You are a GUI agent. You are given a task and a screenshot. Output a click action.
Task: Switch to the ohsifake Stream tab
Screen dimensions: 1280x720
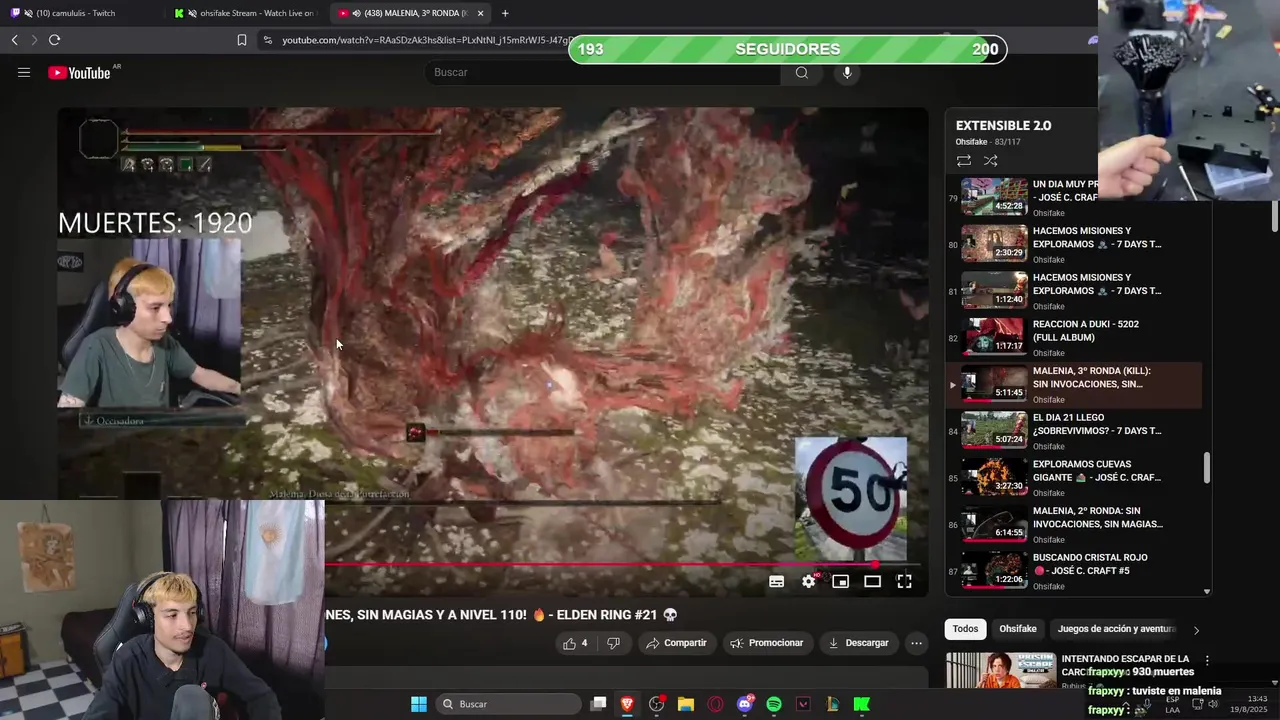point(248,13)
